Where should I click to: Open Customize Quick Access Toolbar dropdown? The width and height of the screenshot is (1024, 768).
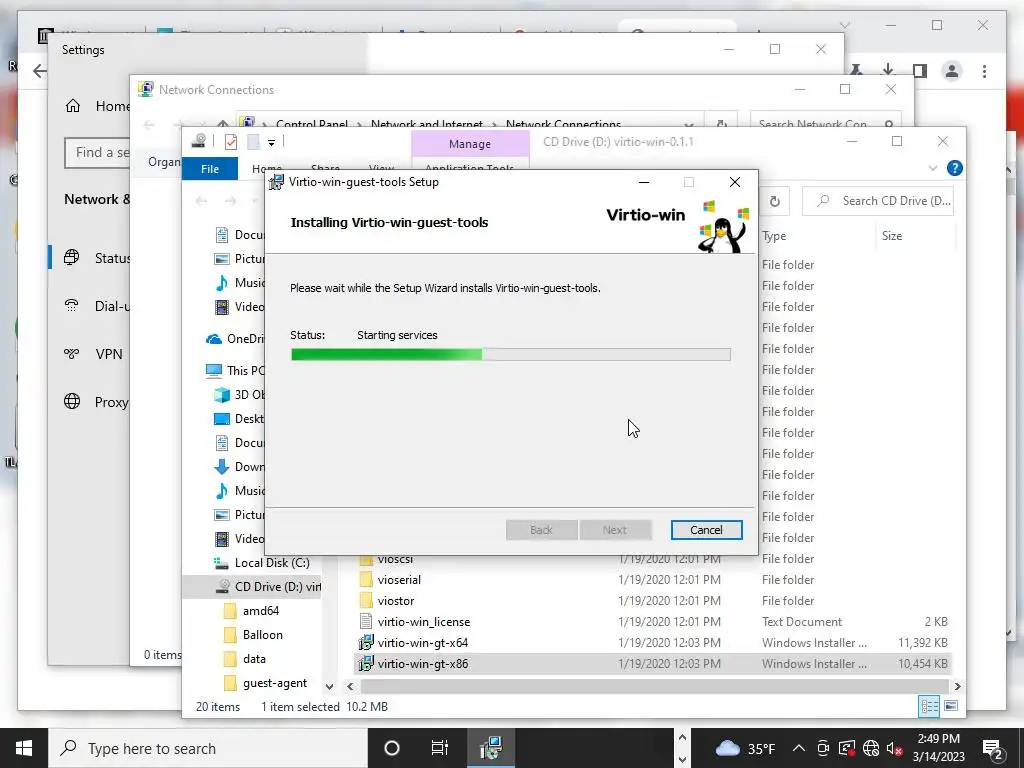coord(271,142)
